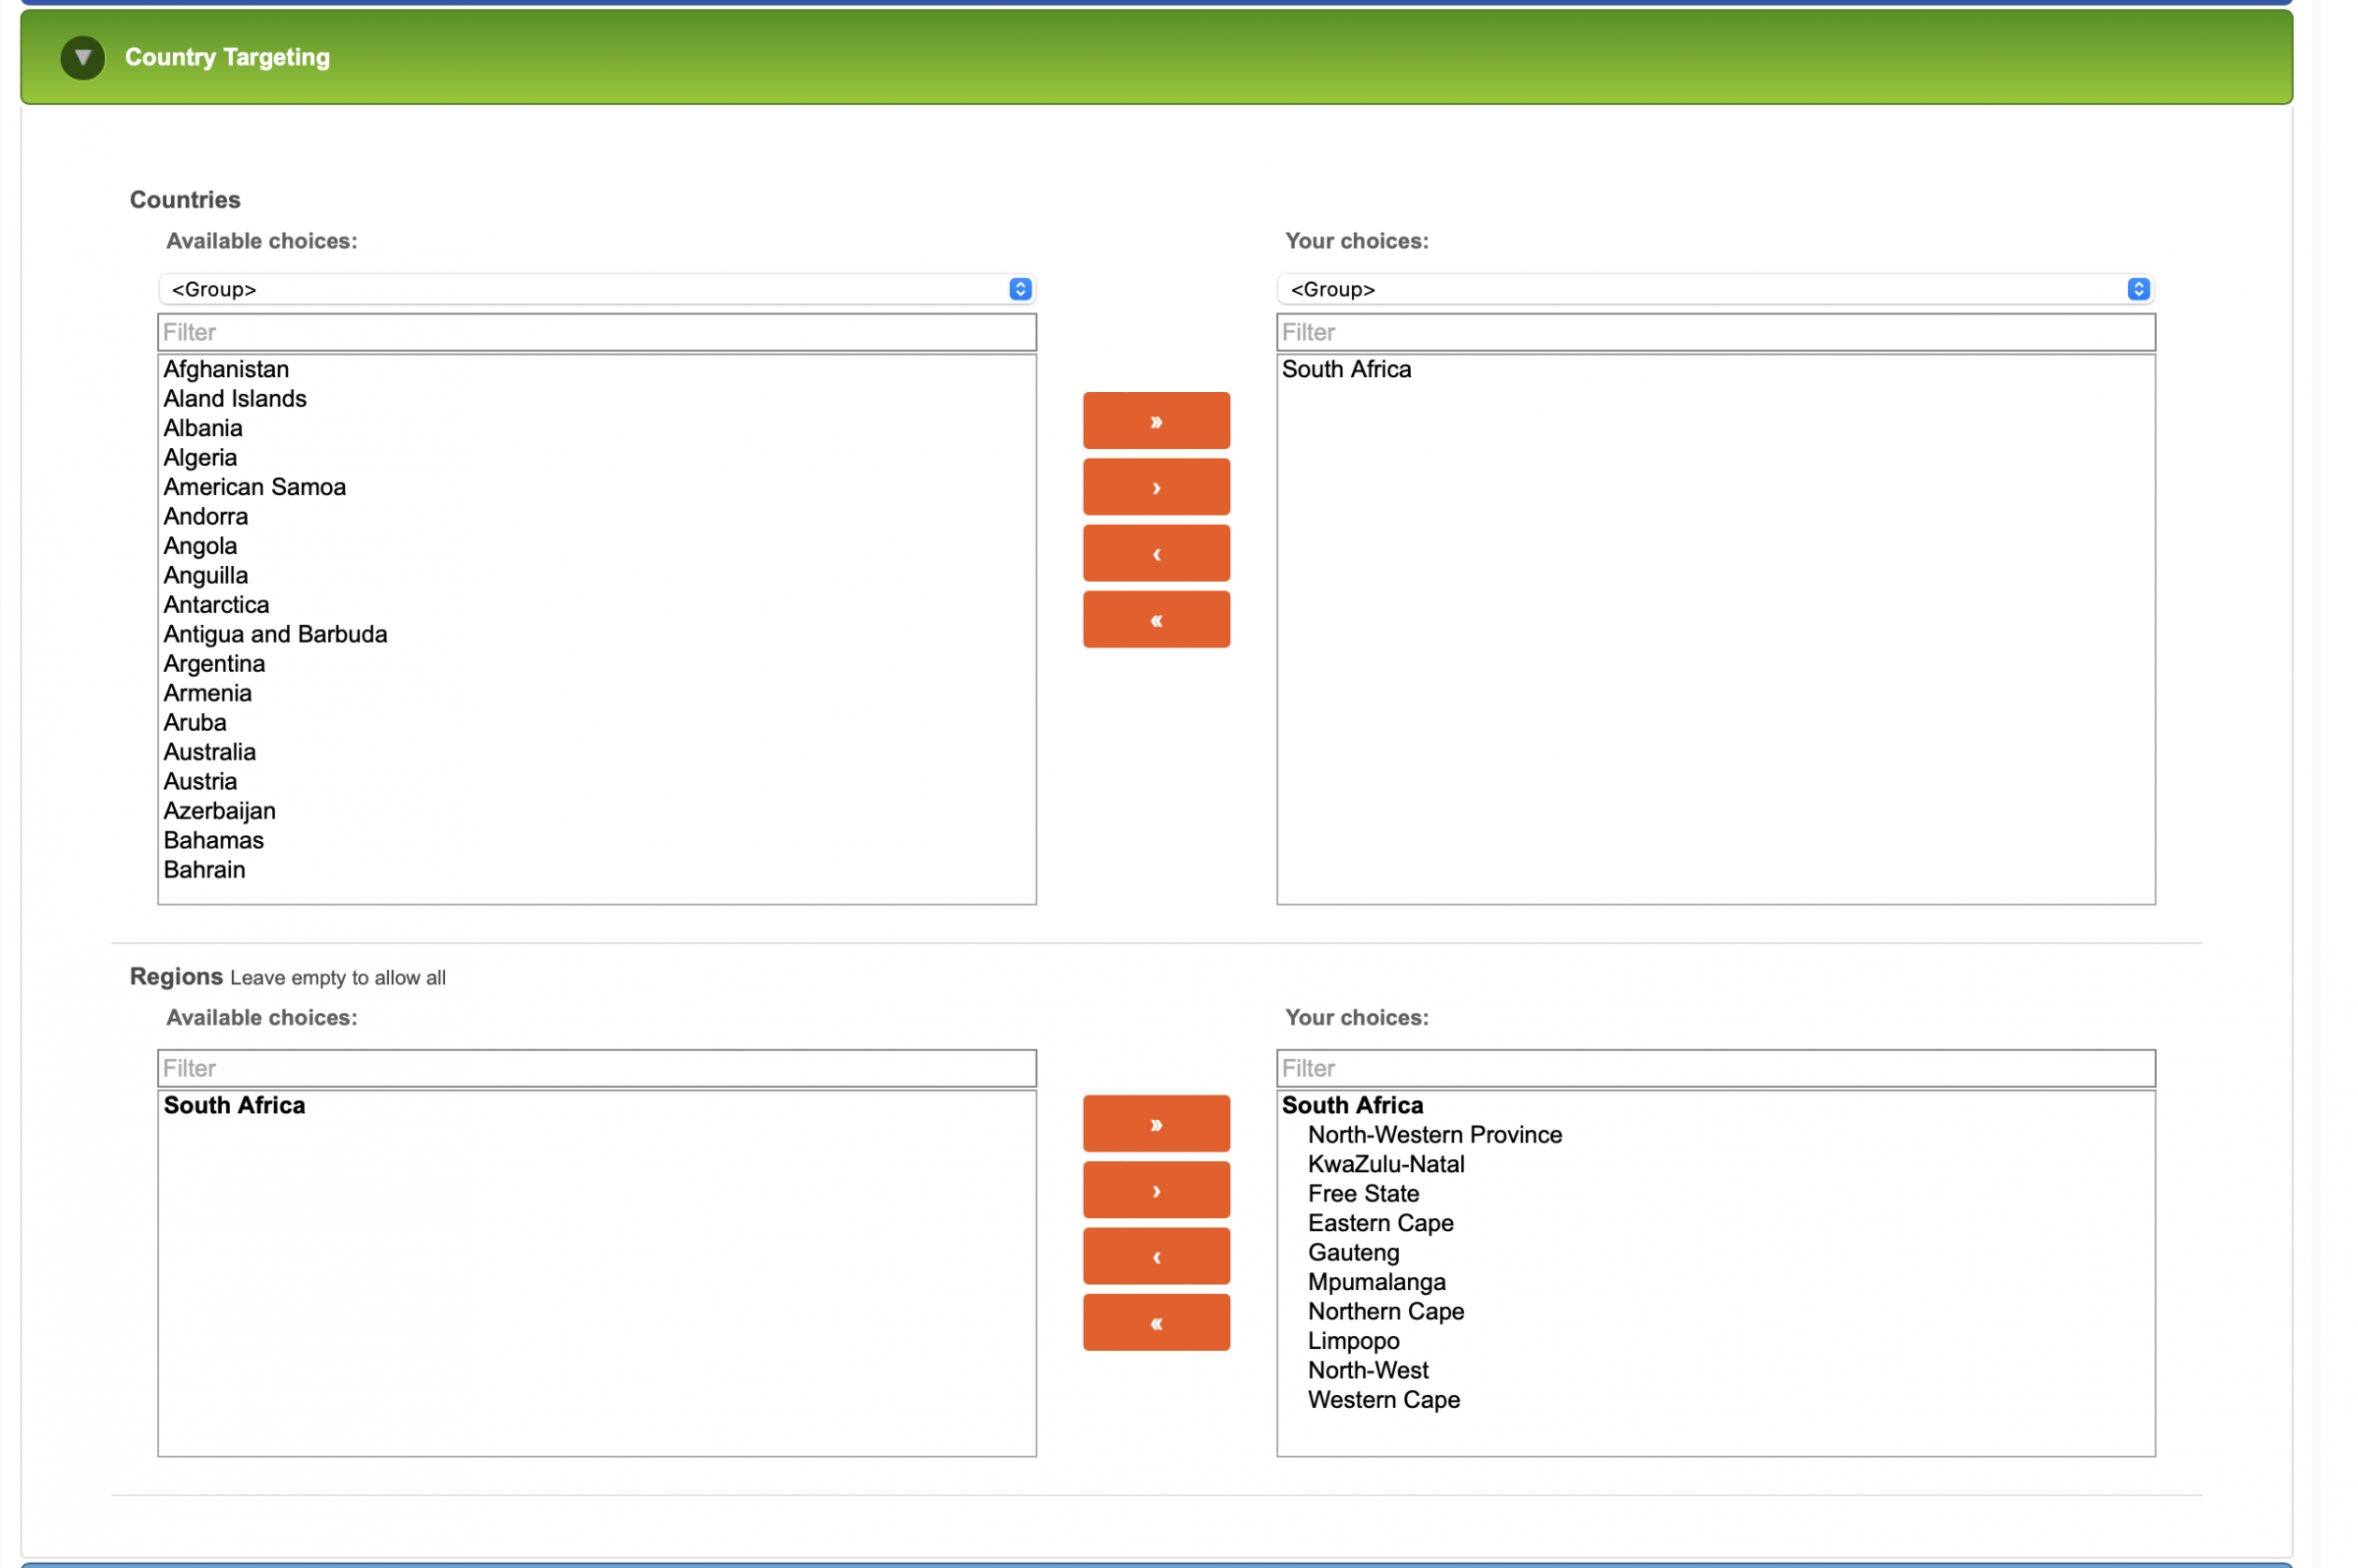Click Countries 'remove all' double-left arrow
The width and height of the screenshot is (2358, 1568).
(1156, 620)
